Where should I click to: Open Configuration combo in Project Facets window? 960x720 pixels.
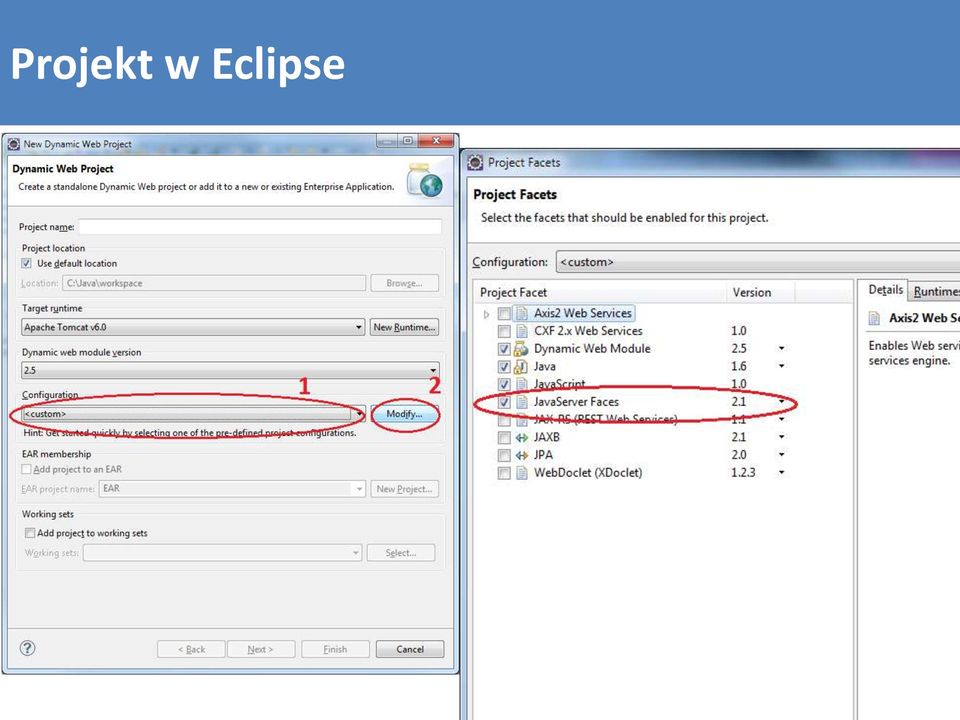tap(758, 262)
